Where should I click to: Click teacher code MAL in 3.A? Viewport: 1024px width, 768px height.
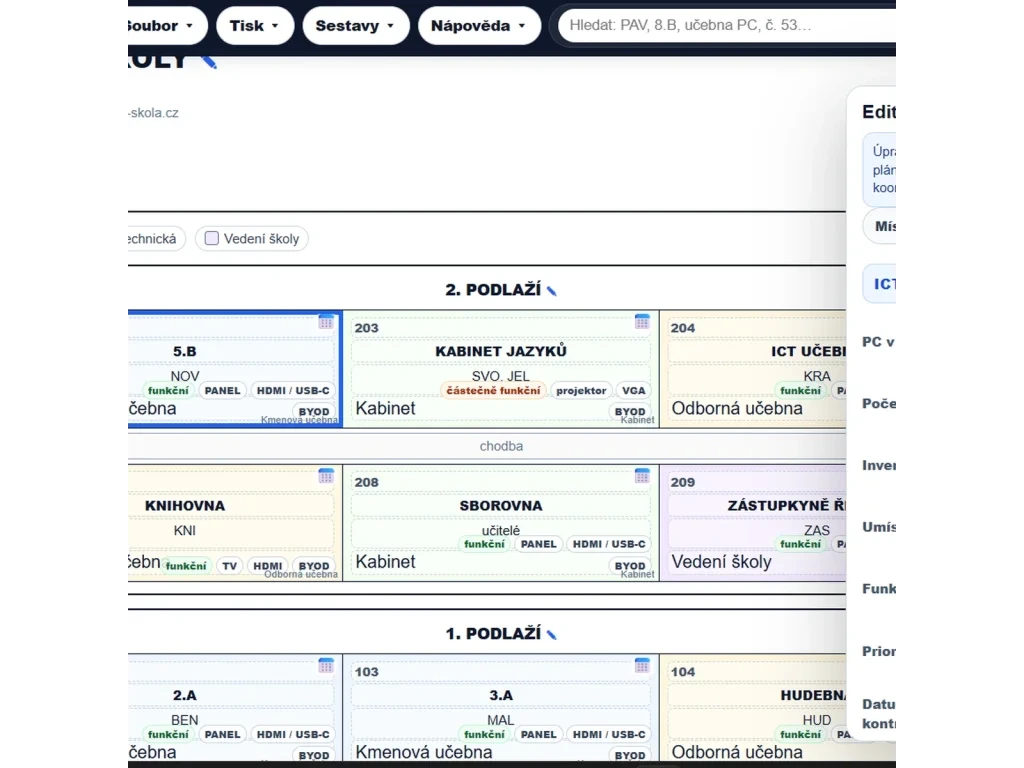point(501,720)
